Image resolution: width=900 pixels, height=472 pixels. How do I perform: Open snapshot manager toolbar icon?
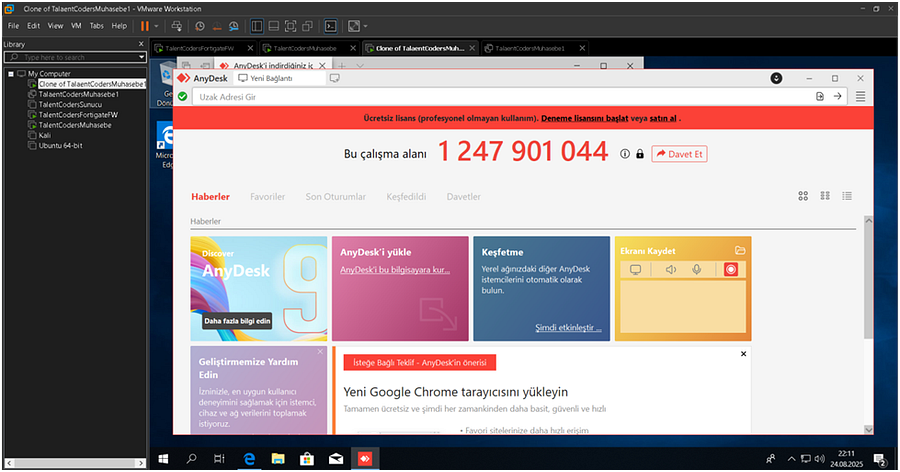pos(234,26)
